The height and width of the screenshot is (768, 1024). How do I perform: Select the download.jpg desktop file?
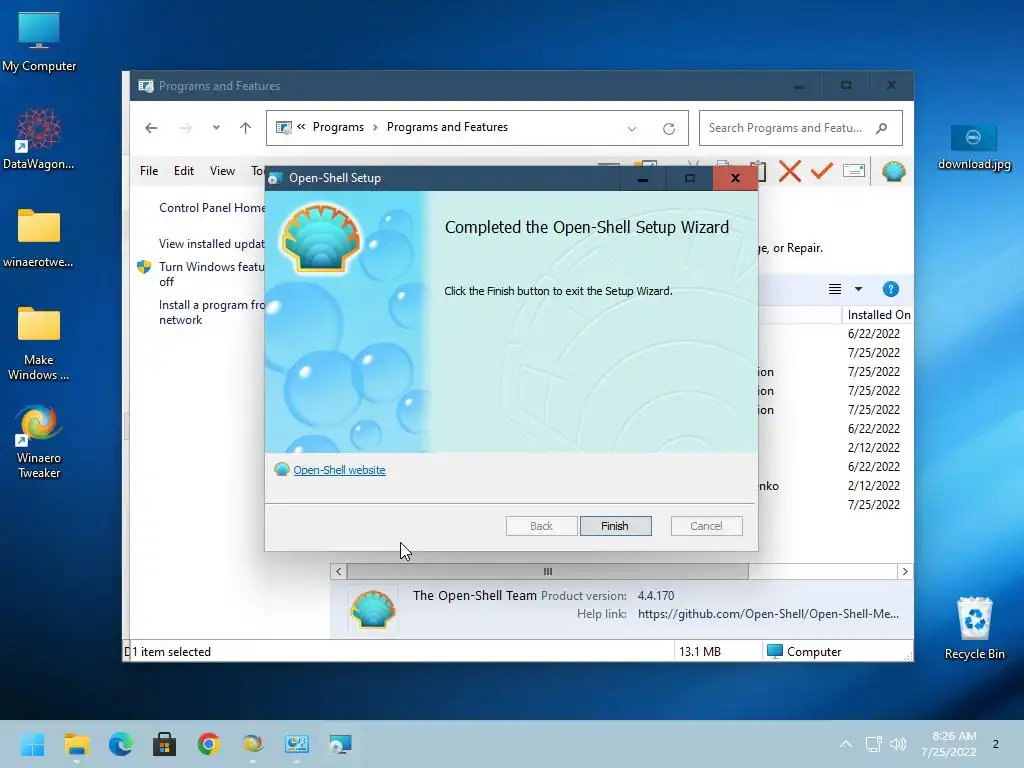974,147
